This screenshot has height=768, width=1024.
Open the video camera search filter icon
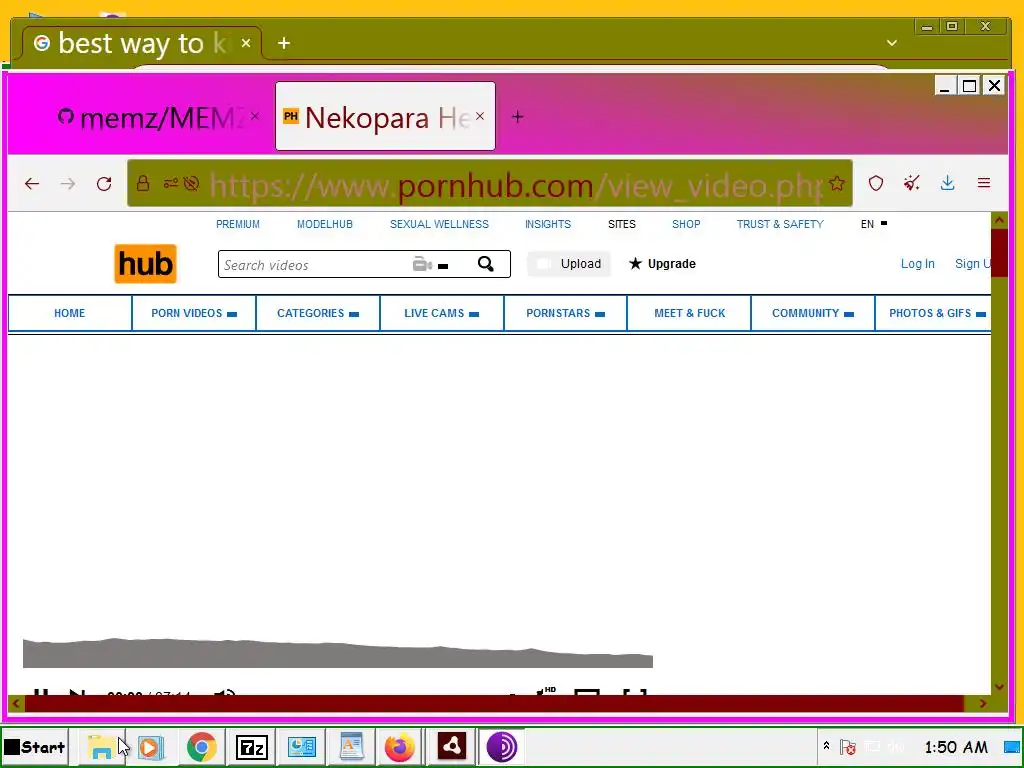423,264
